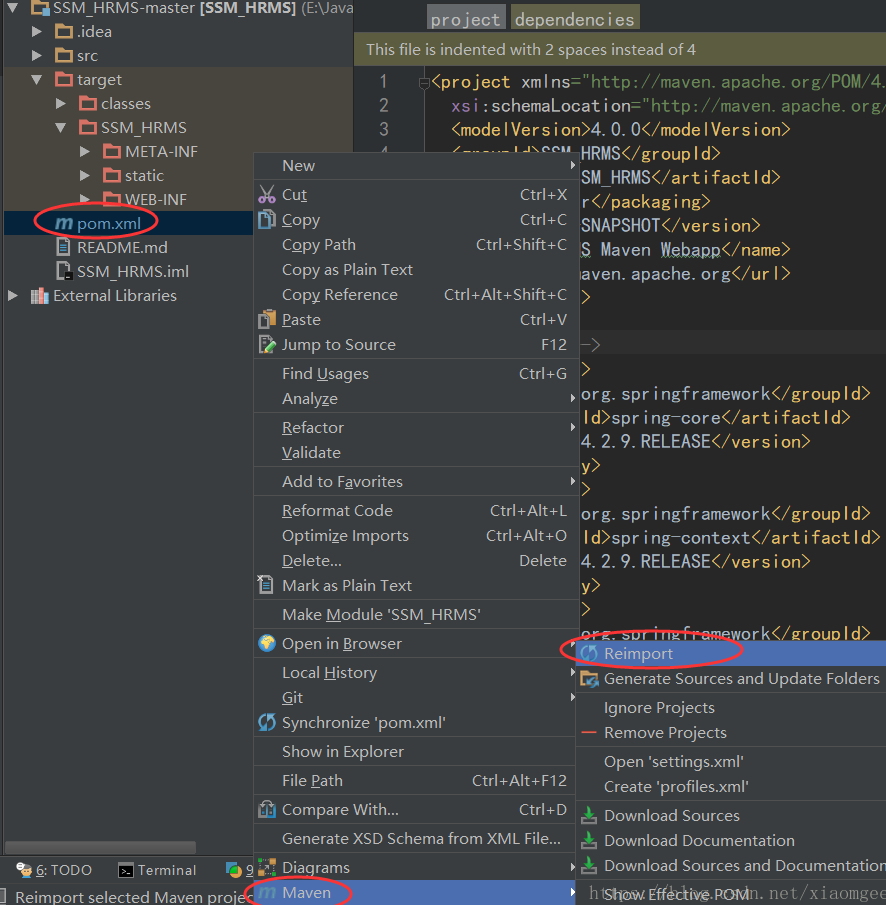
Task: Click line number 2 in gutter
Action: [384, 105]
